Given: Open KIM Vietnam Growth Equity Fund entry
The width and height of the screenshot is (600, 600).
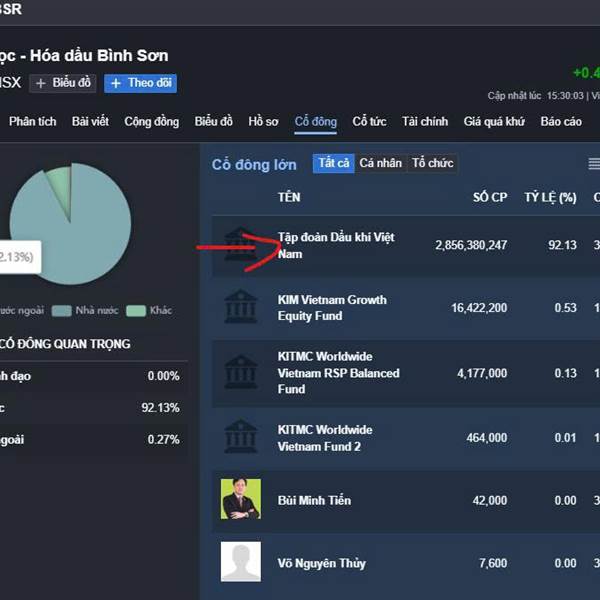Looking at the screenshot, I should (x=332, y=308).
